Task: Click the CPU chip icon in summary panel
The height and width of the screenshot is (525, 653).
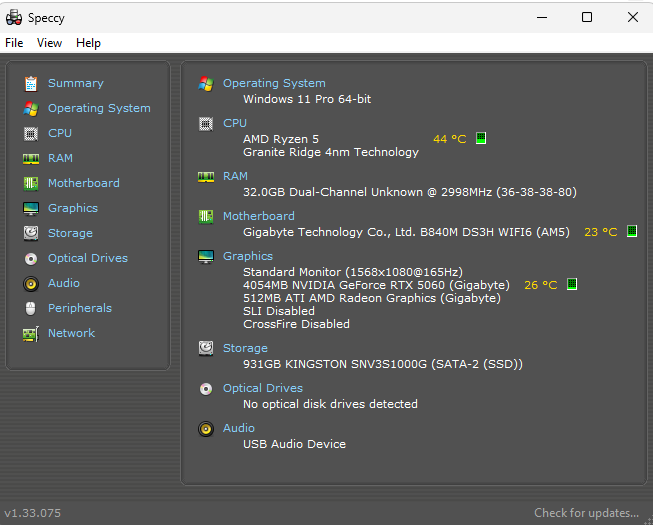Action: tap(206, 124)
